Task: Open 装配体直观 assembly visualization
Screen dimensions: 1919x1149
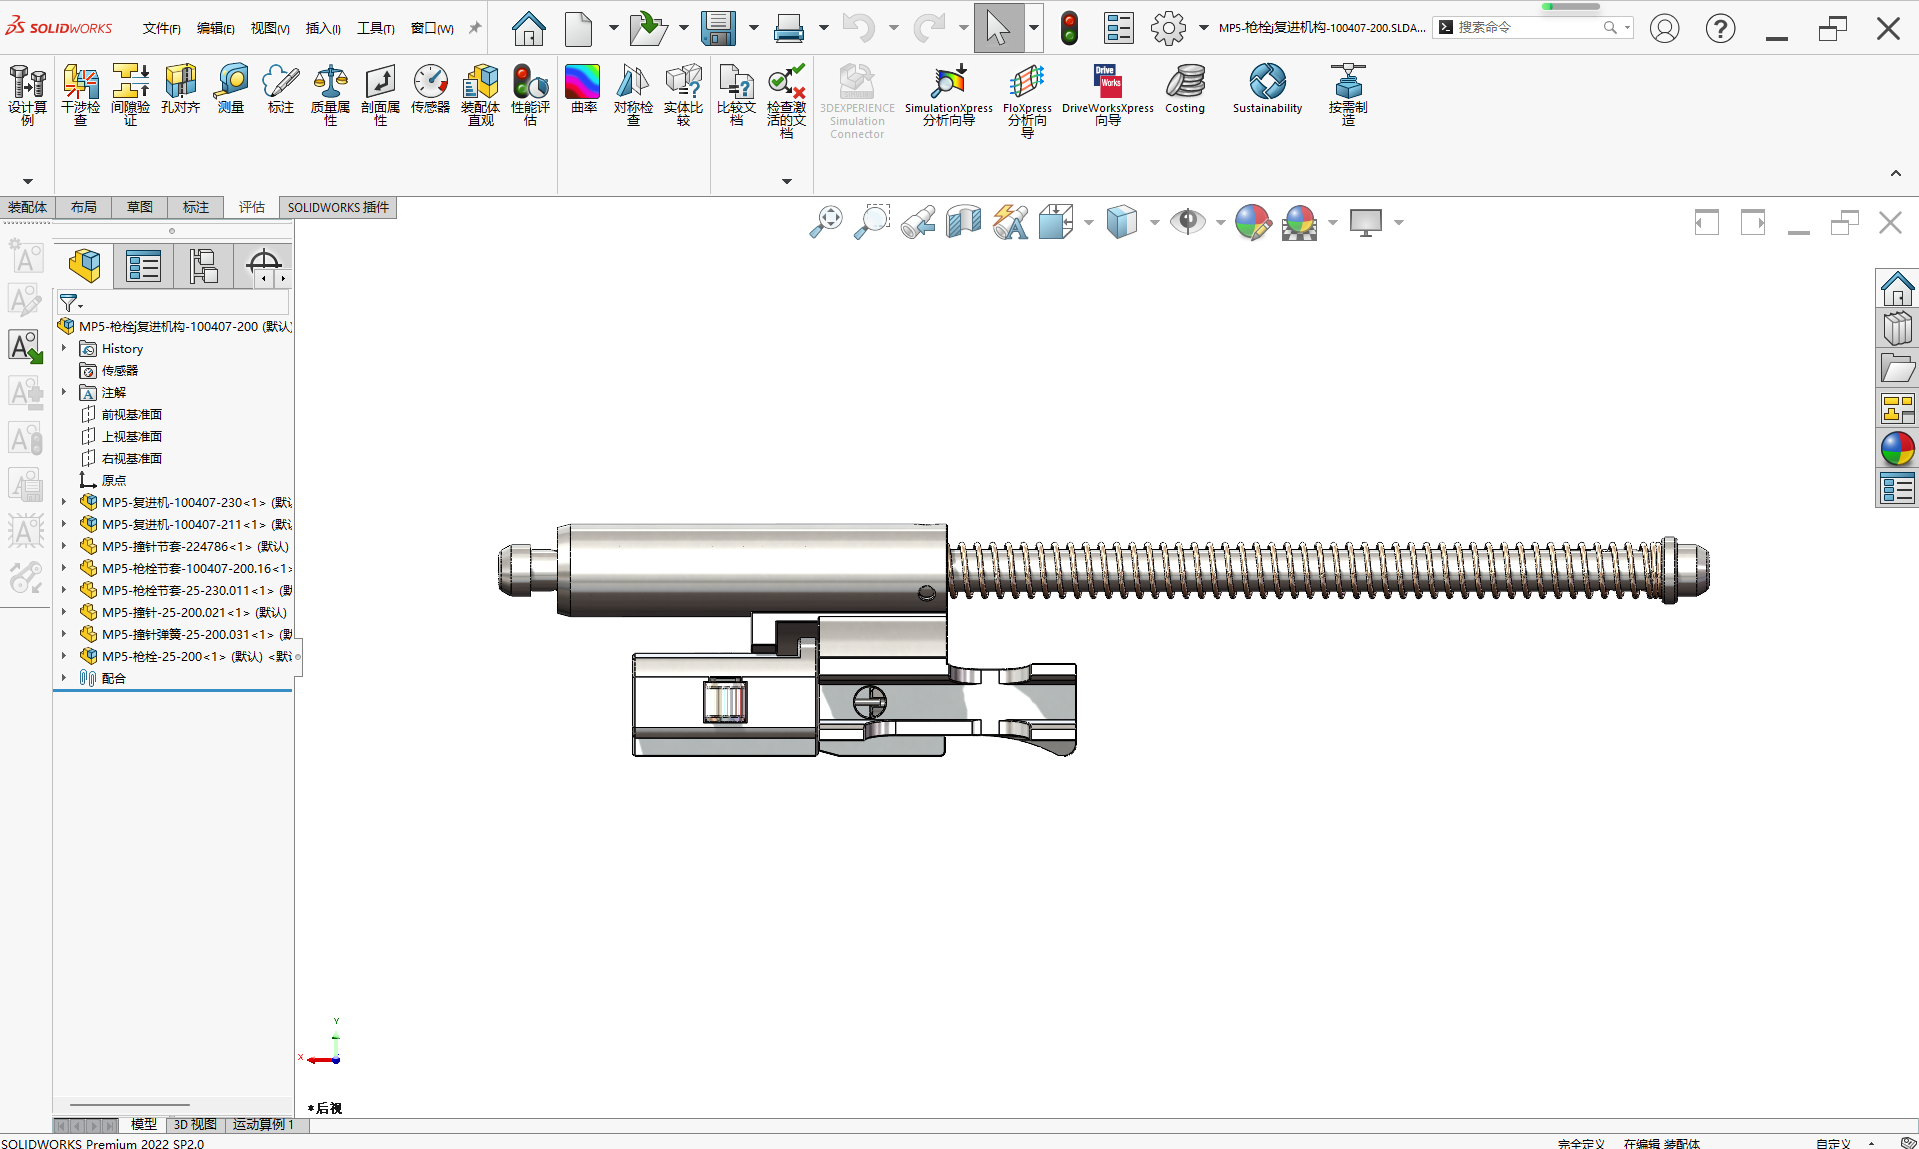Action: (480, 95)
